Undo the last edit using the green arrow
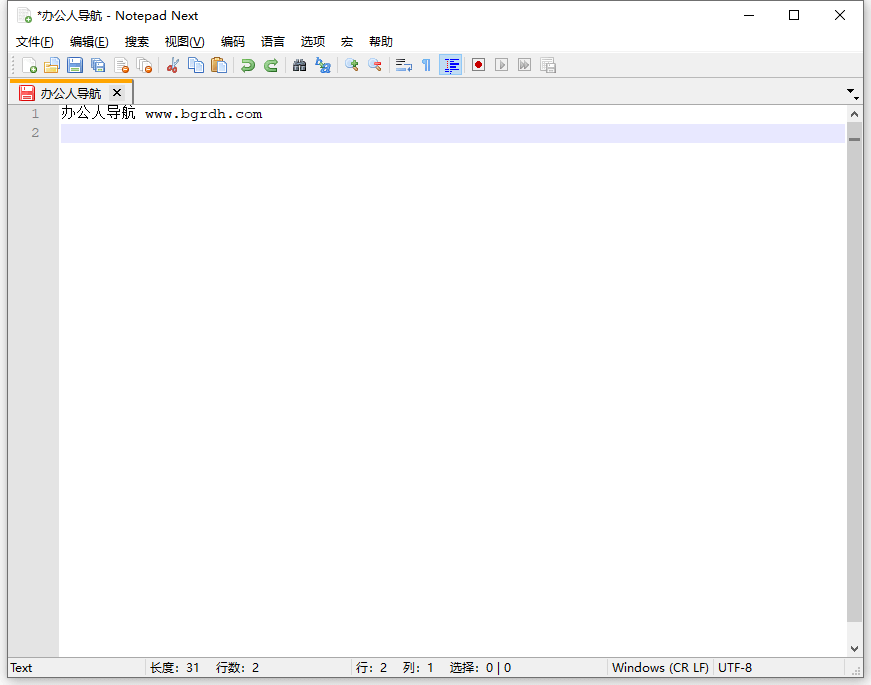Viewport: 871px width, 685px height. pos(247,65)
